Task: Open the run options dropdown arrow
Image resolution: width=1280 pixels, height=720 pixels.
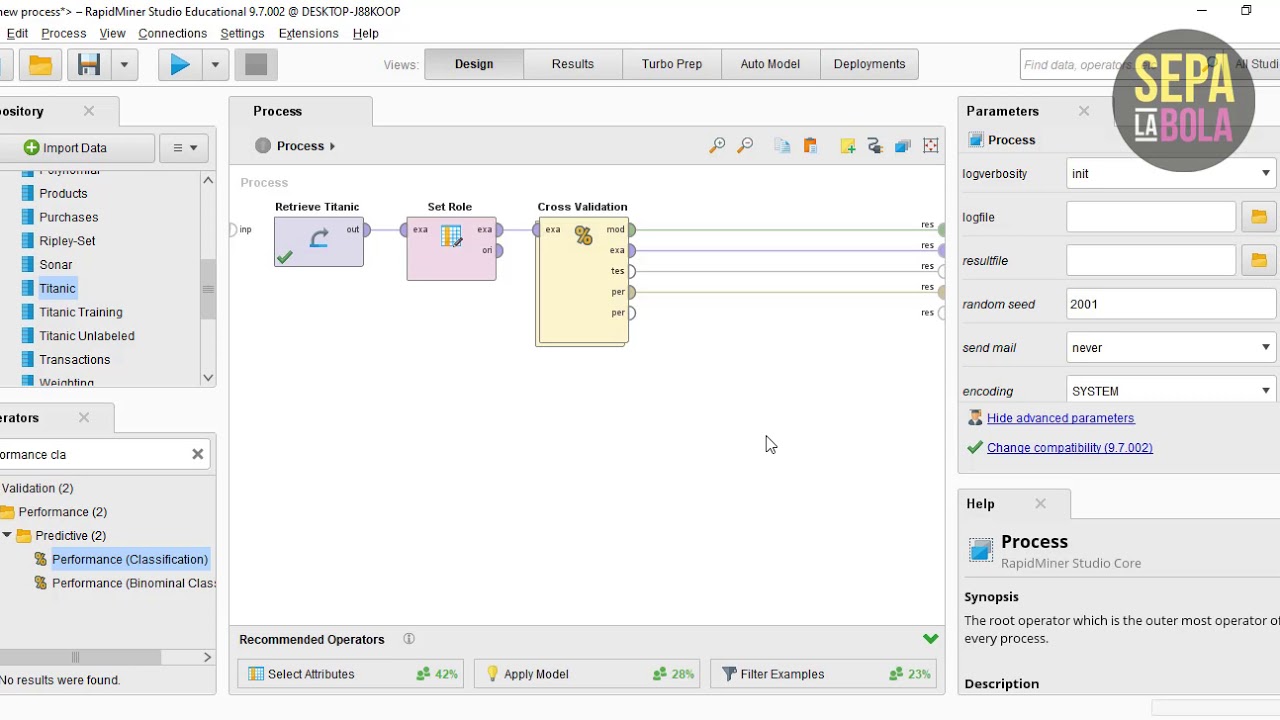Action: [214, 65]
